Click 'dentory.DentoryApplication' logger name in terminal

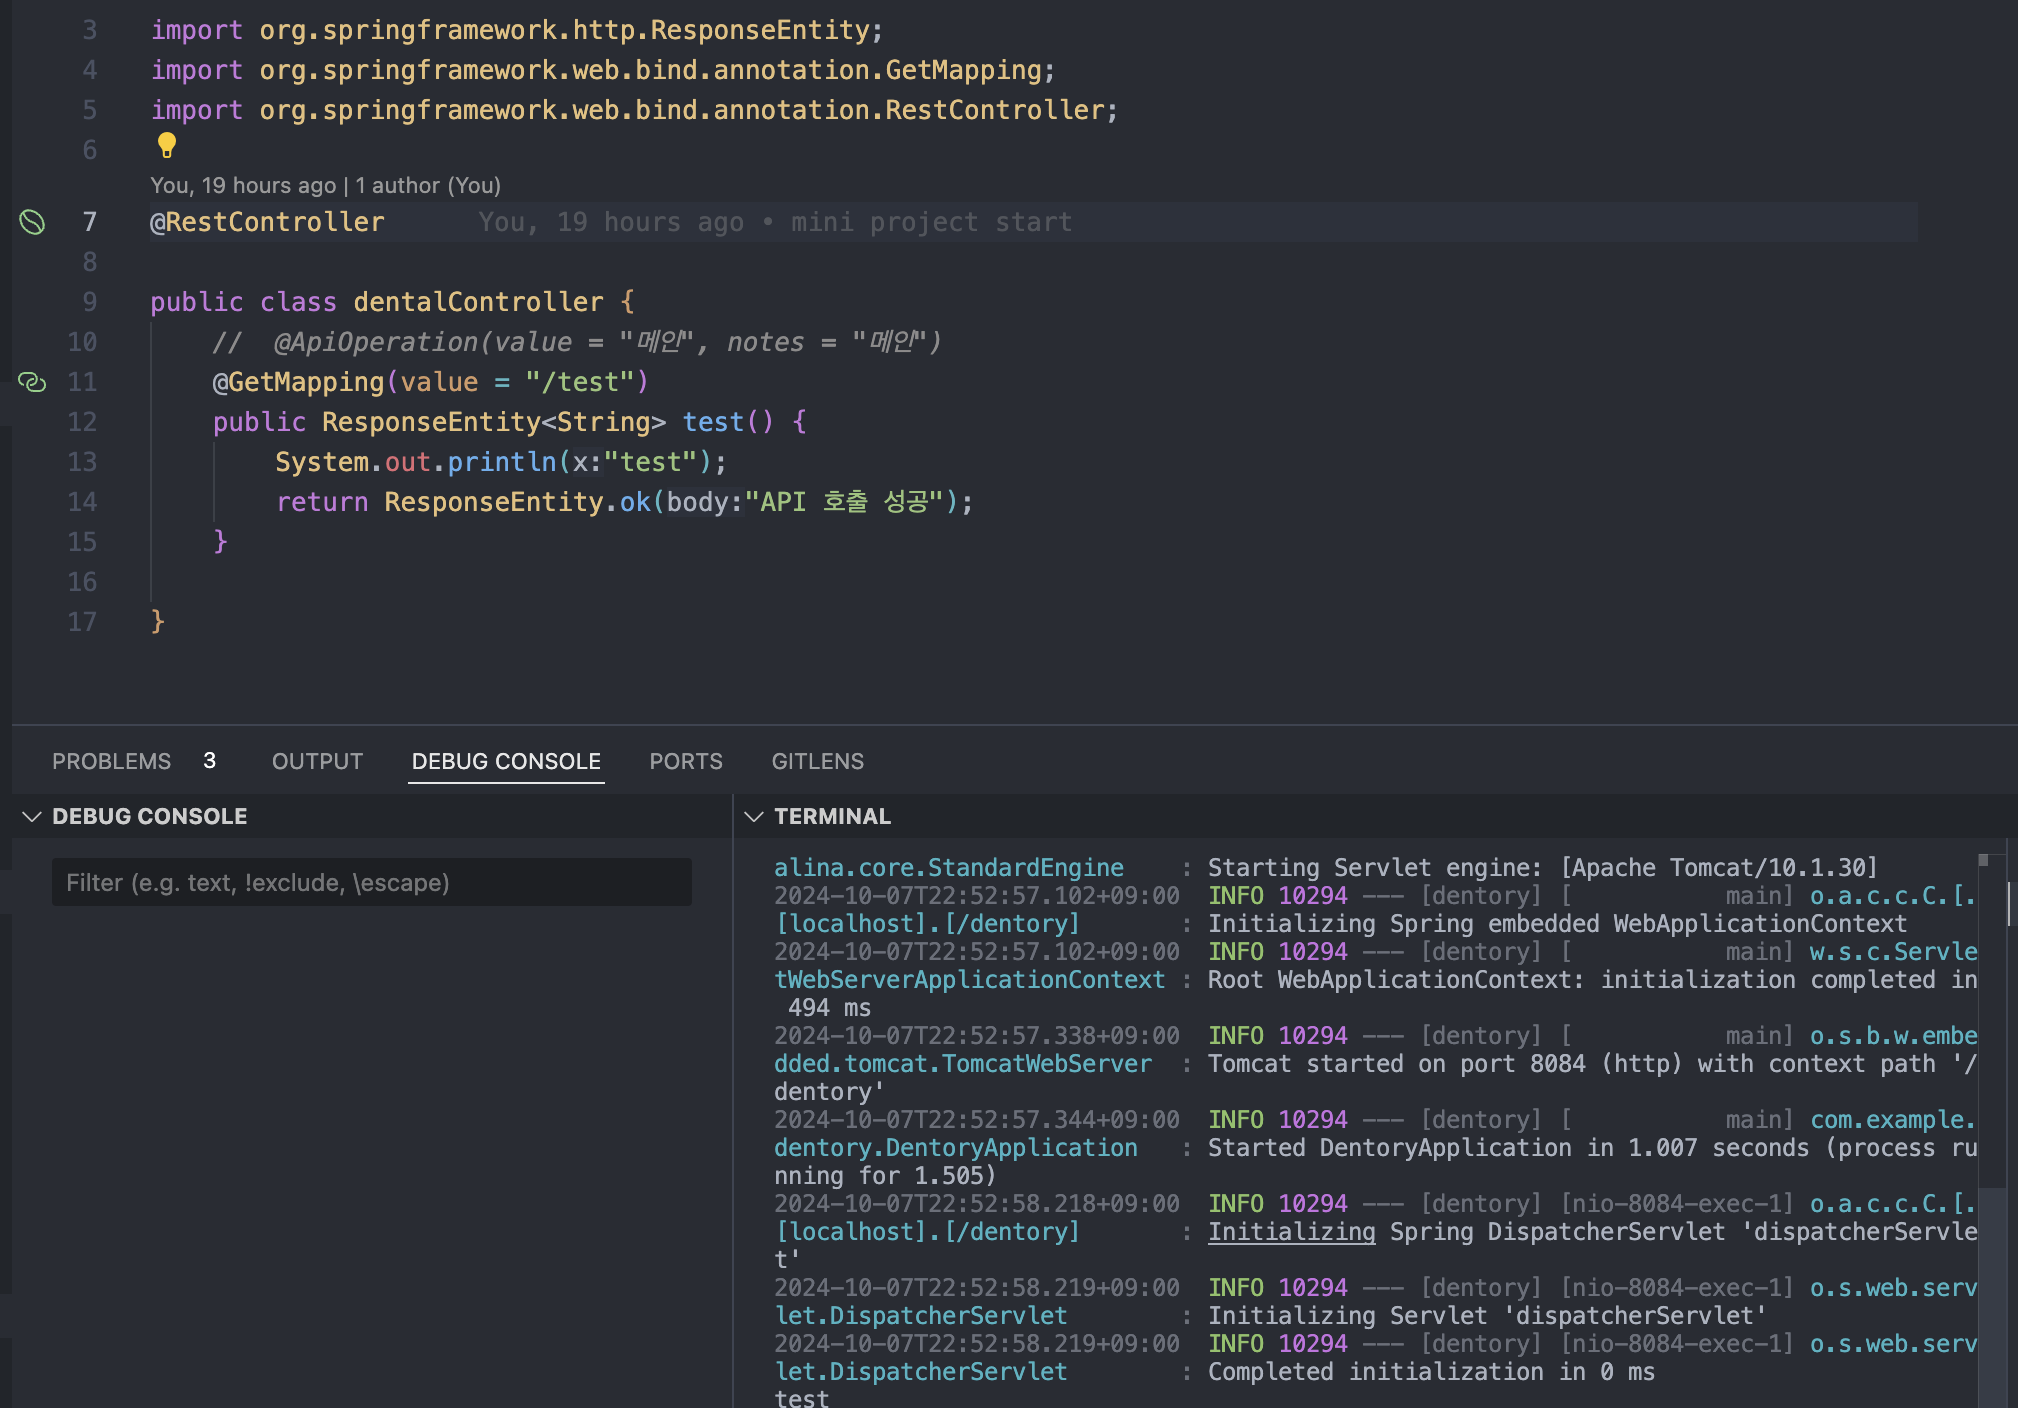coord(956,1148)
